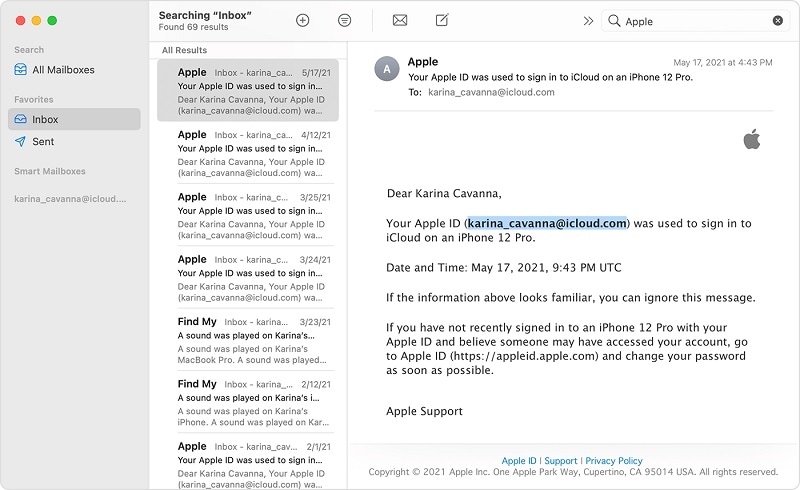Open the Apple ID footer link

click(518, 460)
